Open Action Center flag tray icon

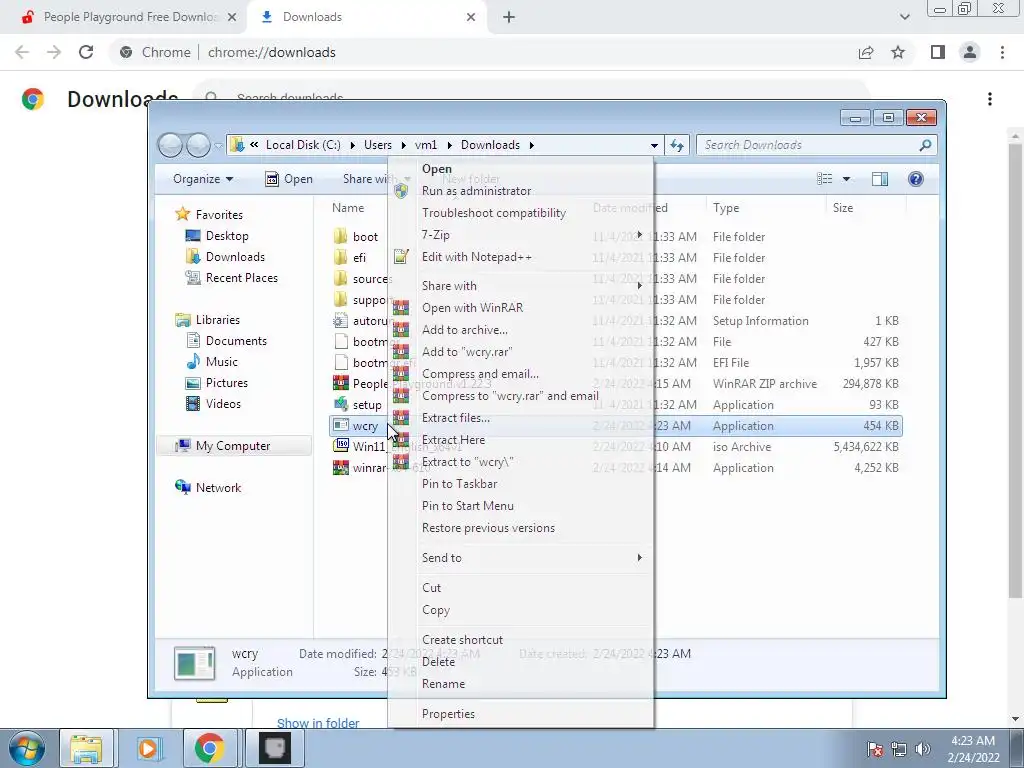coord(875,748)
